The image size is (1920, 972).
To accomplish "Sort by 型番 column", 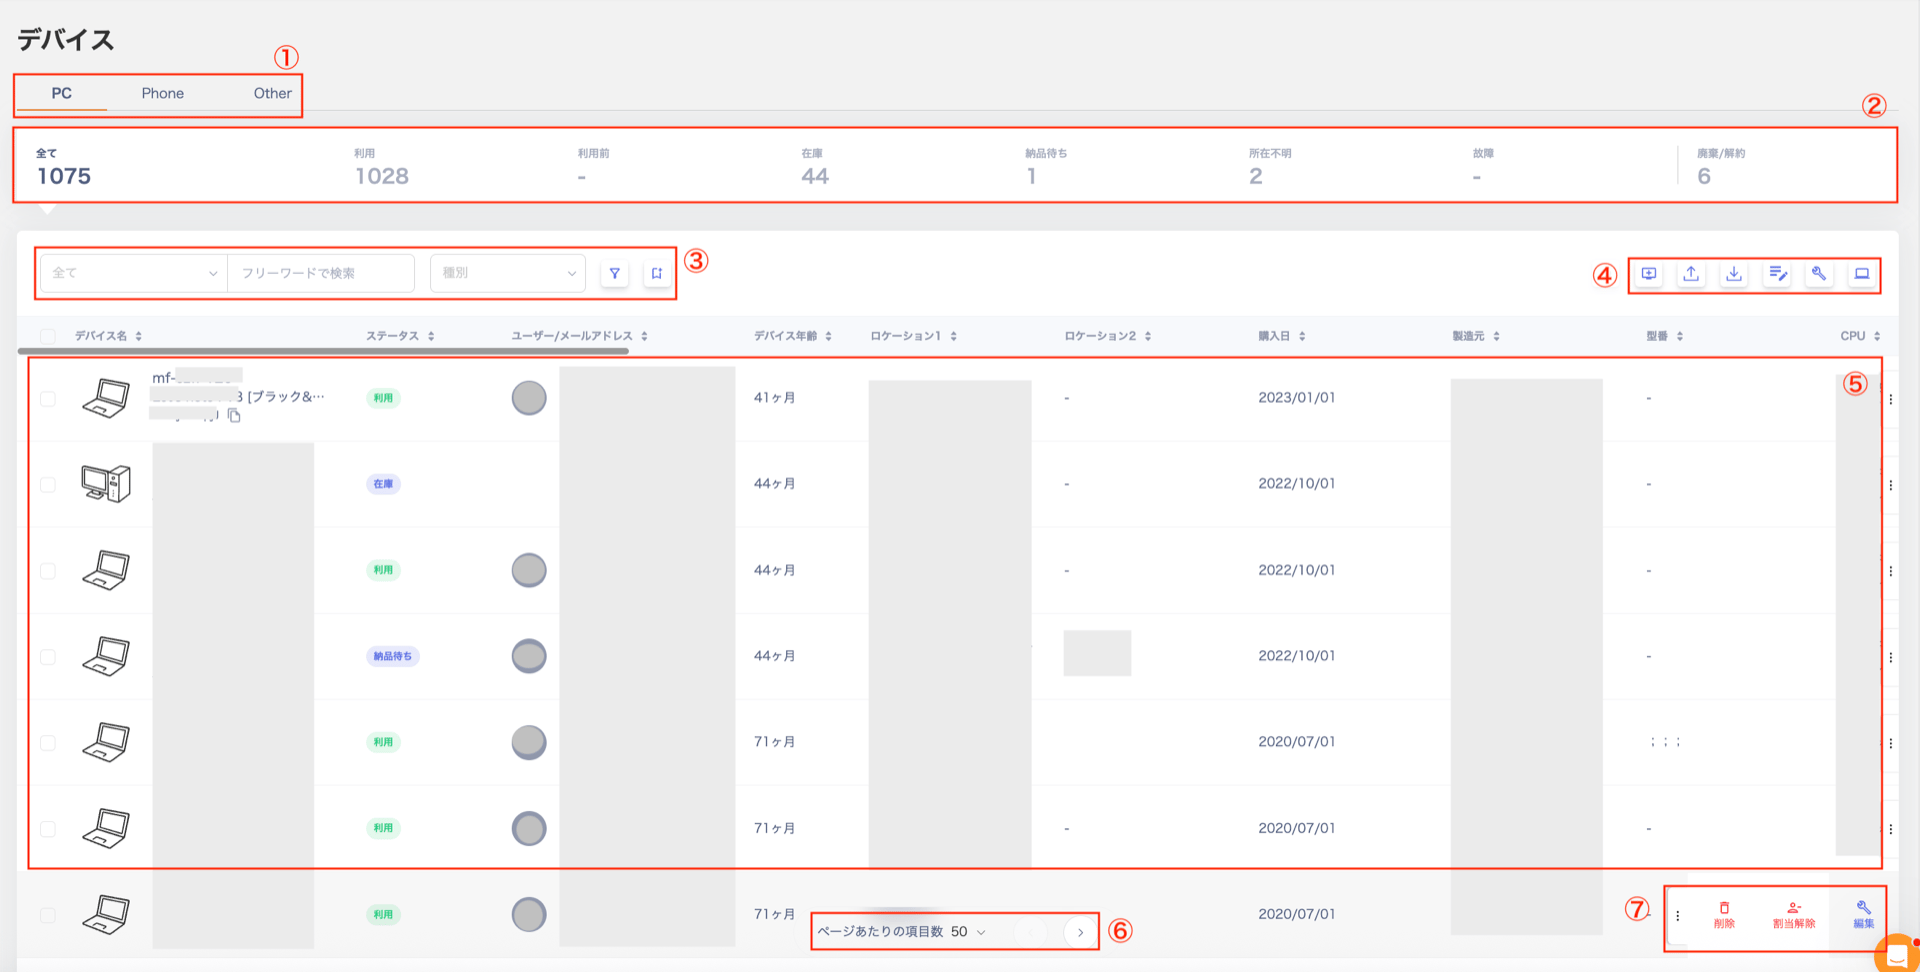I will tap(1680, 336).
